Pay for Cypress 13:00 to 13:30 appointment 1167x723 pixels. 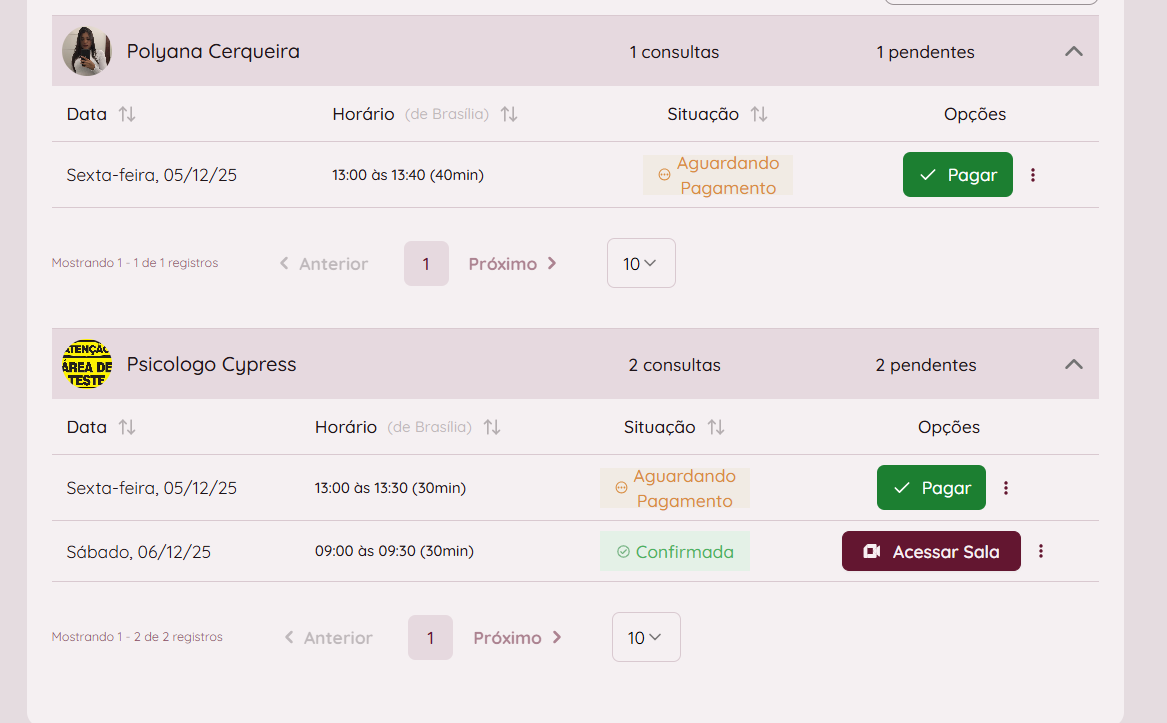931,488
